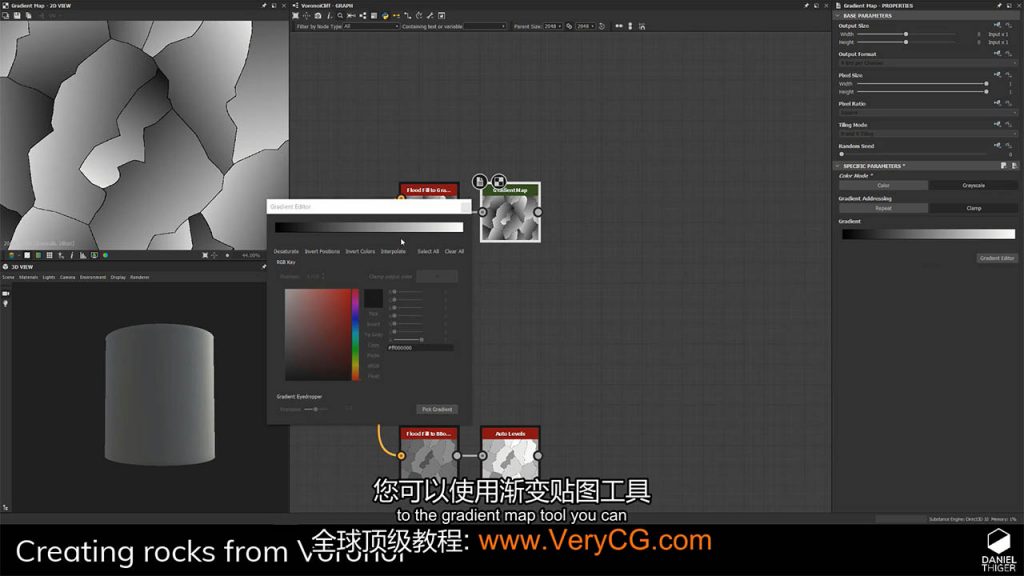
Task: Click the grid icon in 2D View bottom bar
Action: click(x=49, y=255)
